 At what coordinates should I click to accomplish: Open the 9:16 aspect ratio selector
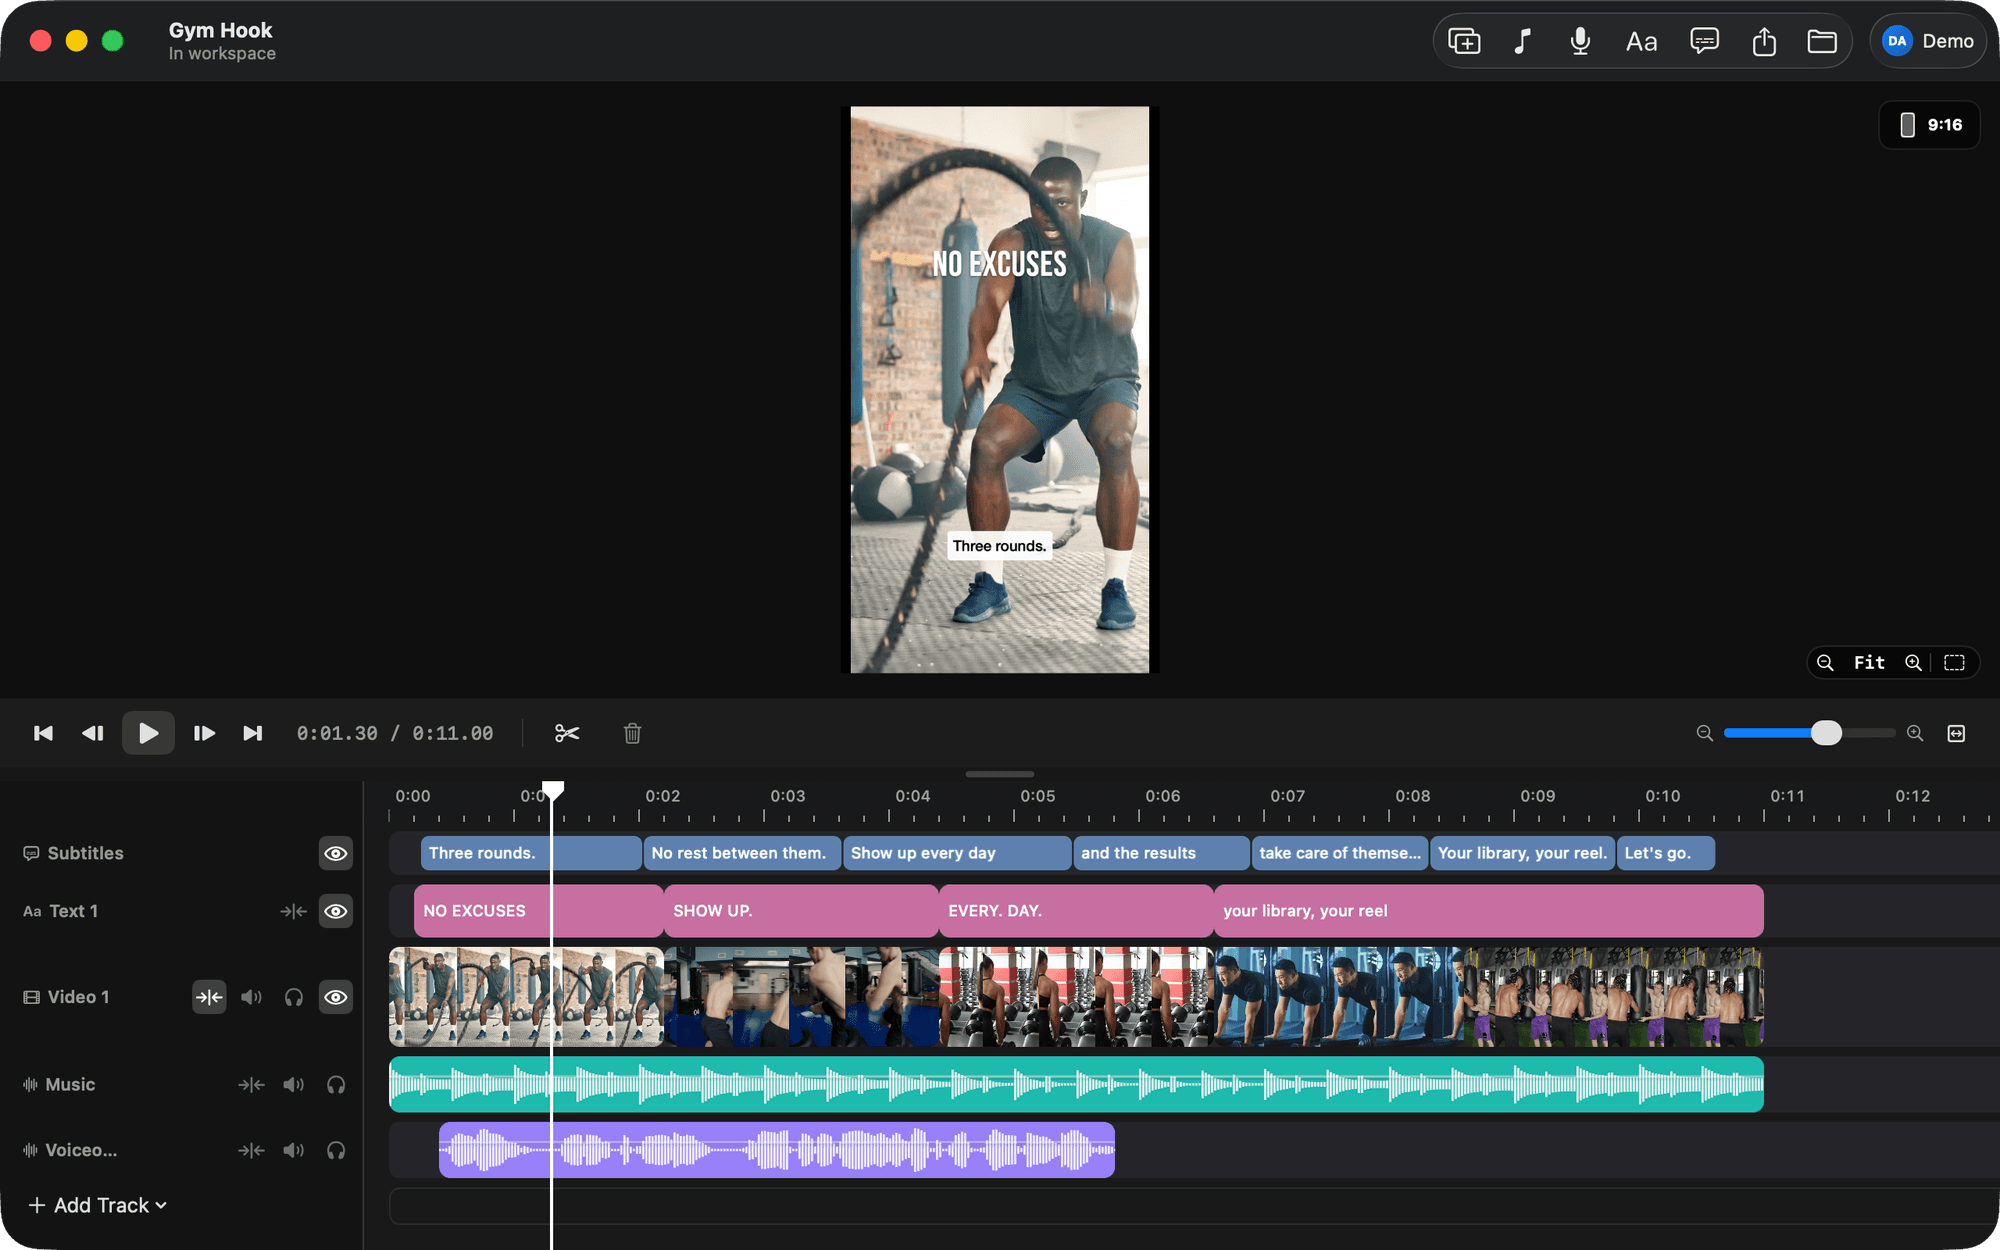pyautogui.click(x=1929, y=125)
